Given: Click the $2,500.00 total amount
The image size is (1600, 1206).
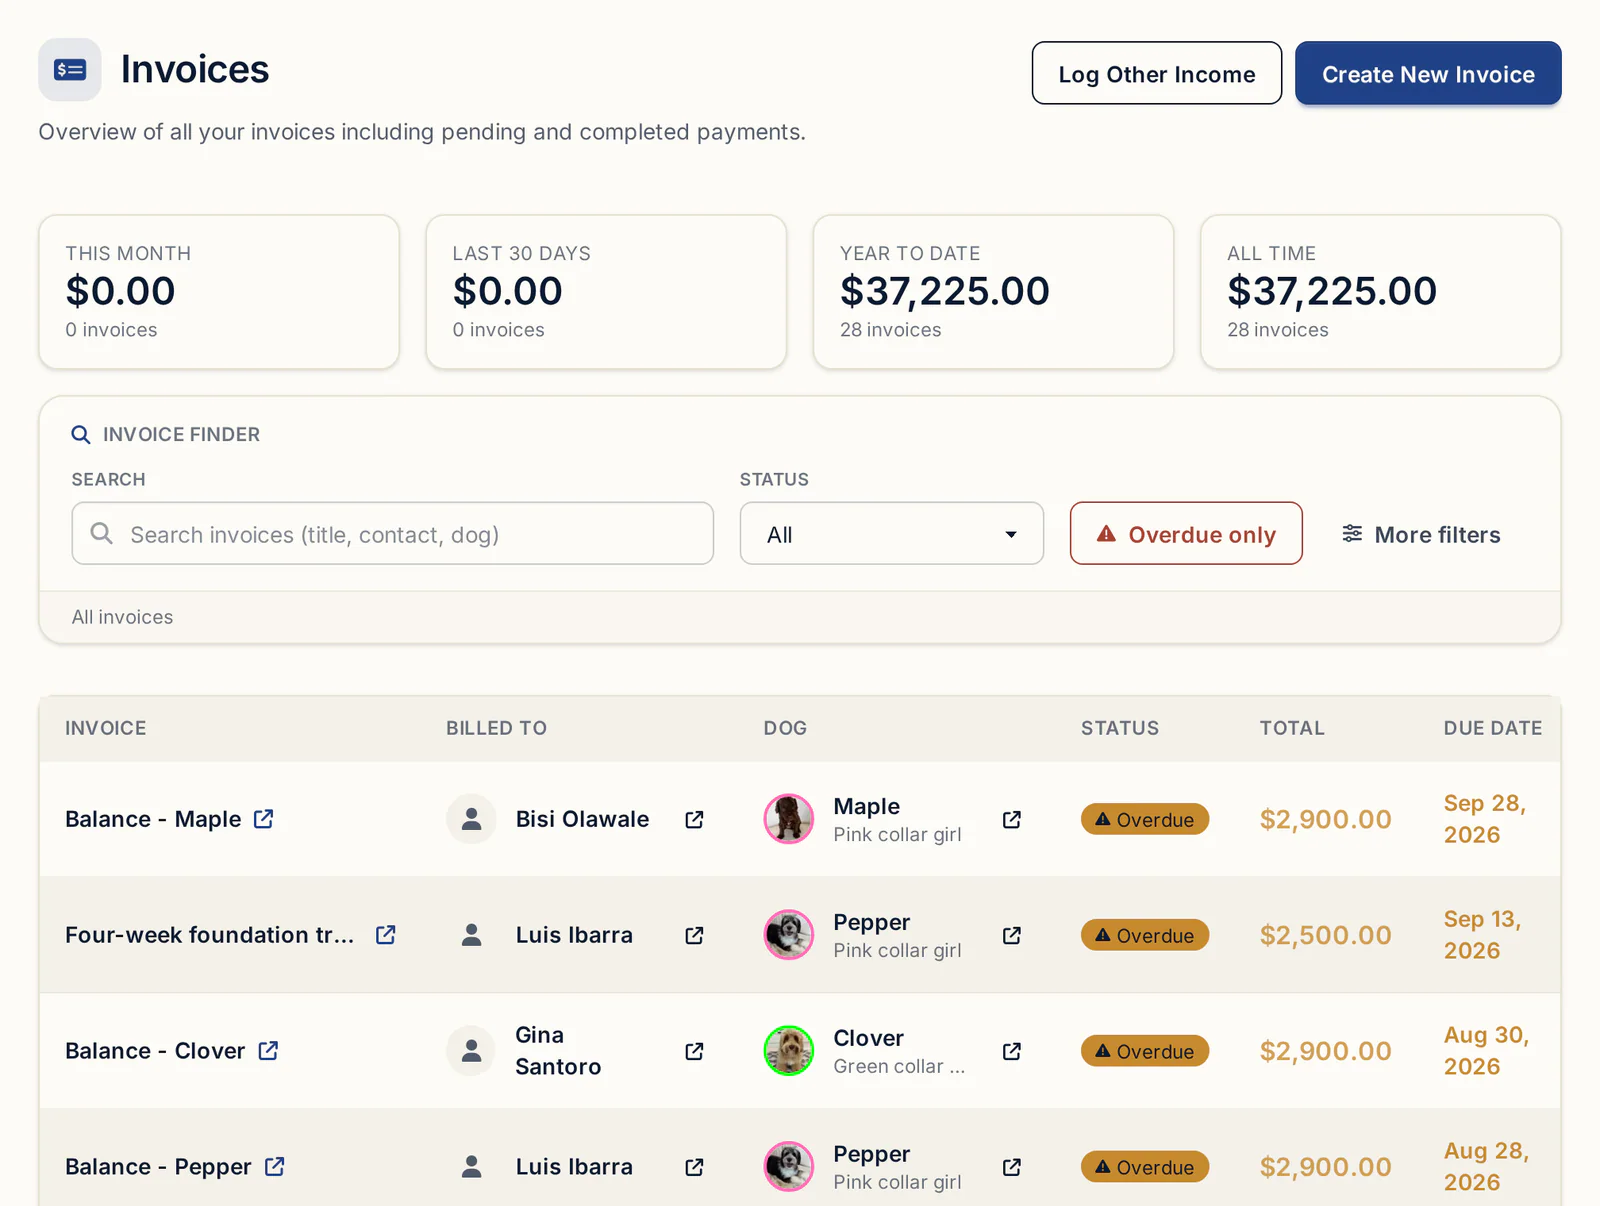Looking at the screenshot, I should click(x=1326, y=935).
